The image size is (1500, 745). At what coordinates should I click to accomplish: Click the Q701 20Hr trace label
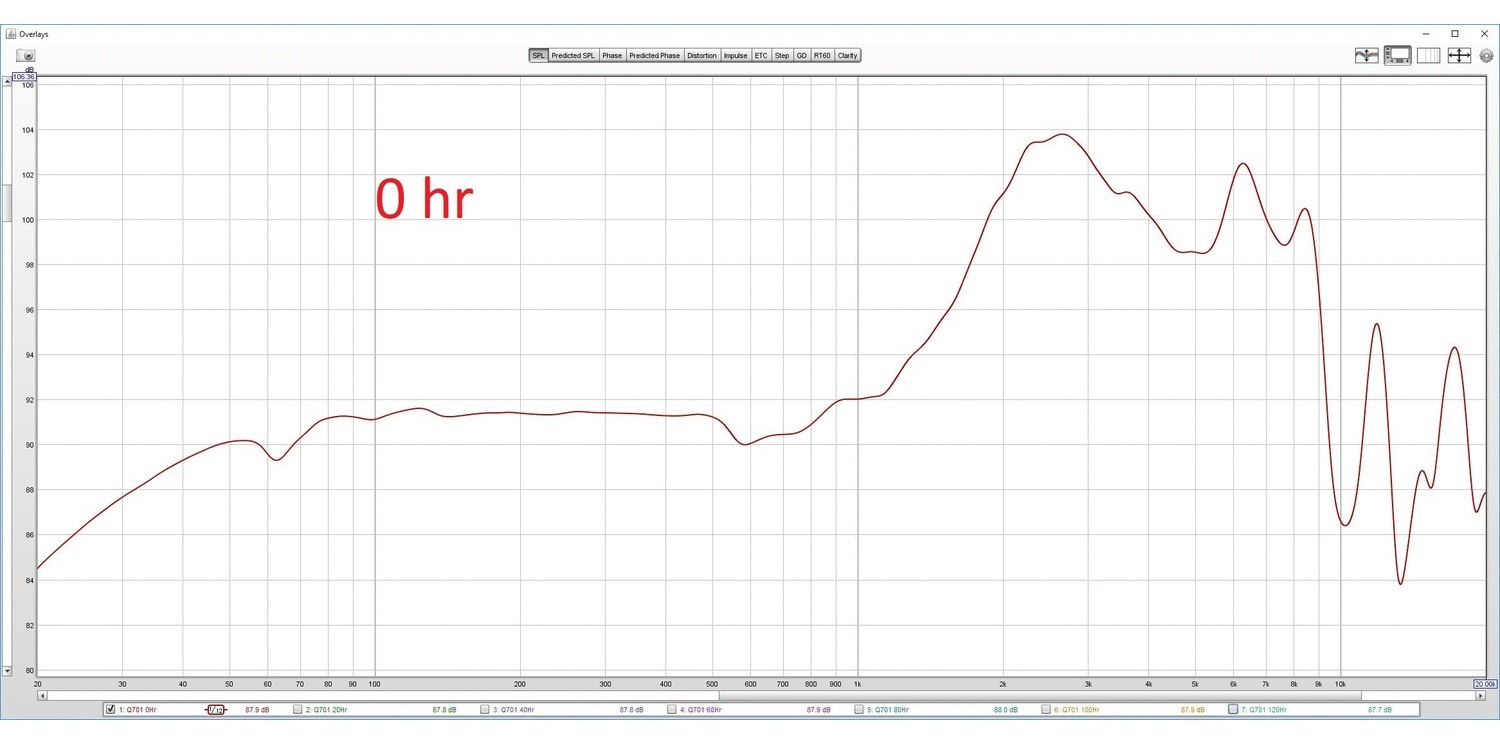(x=326, y=710)
